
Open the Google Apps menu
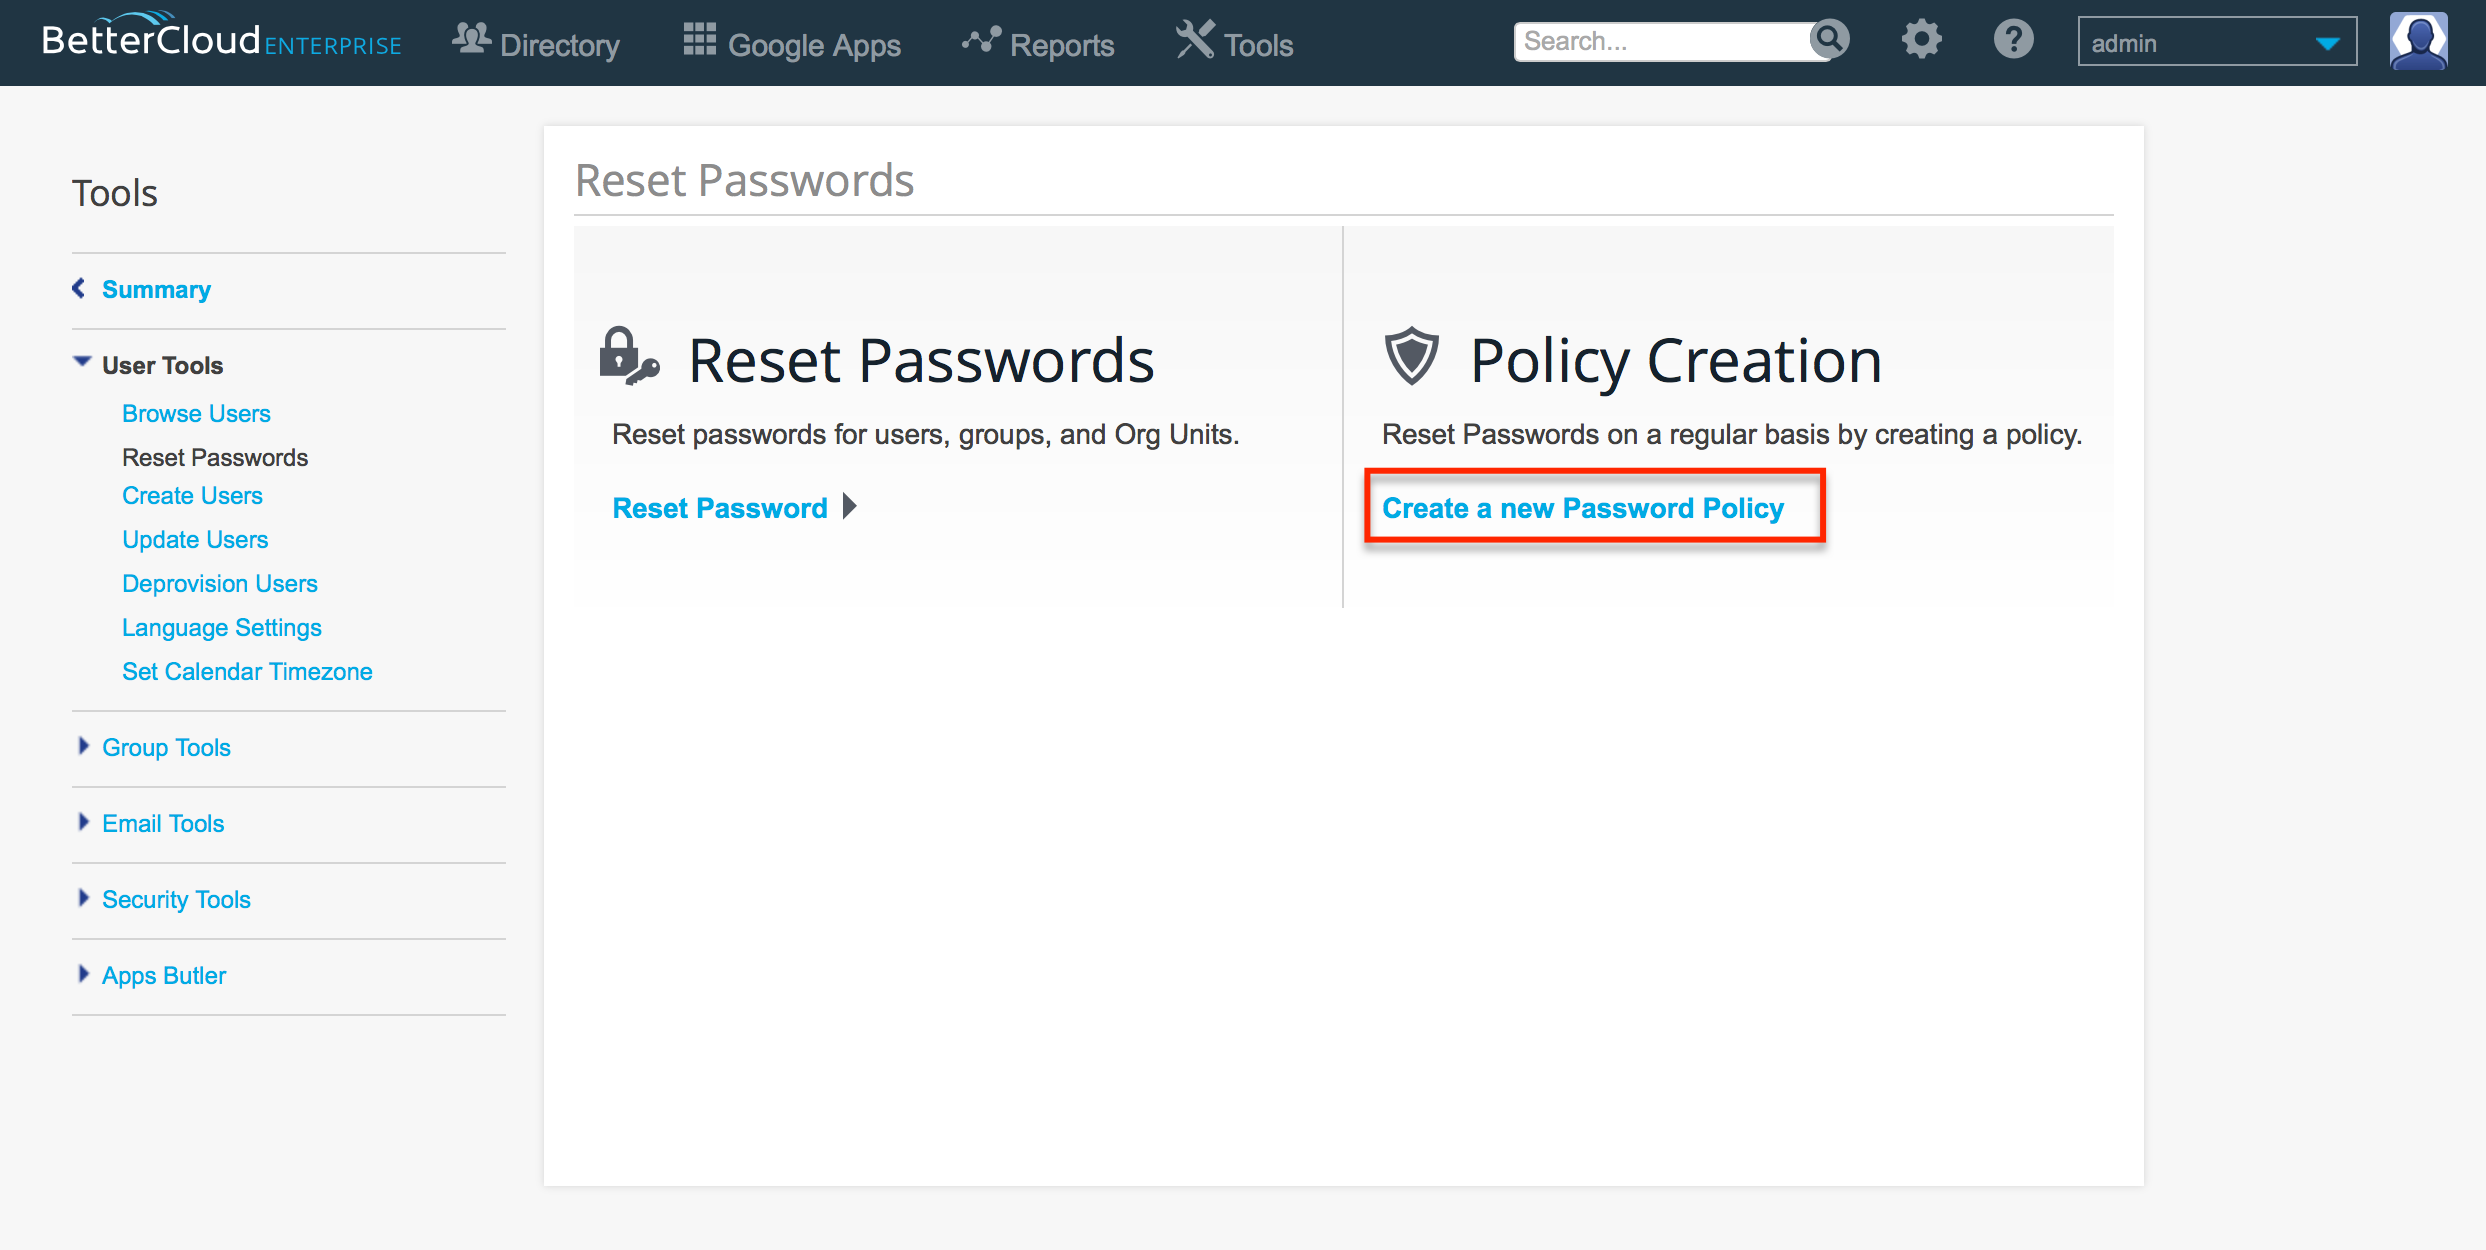(x=792, y=44)
